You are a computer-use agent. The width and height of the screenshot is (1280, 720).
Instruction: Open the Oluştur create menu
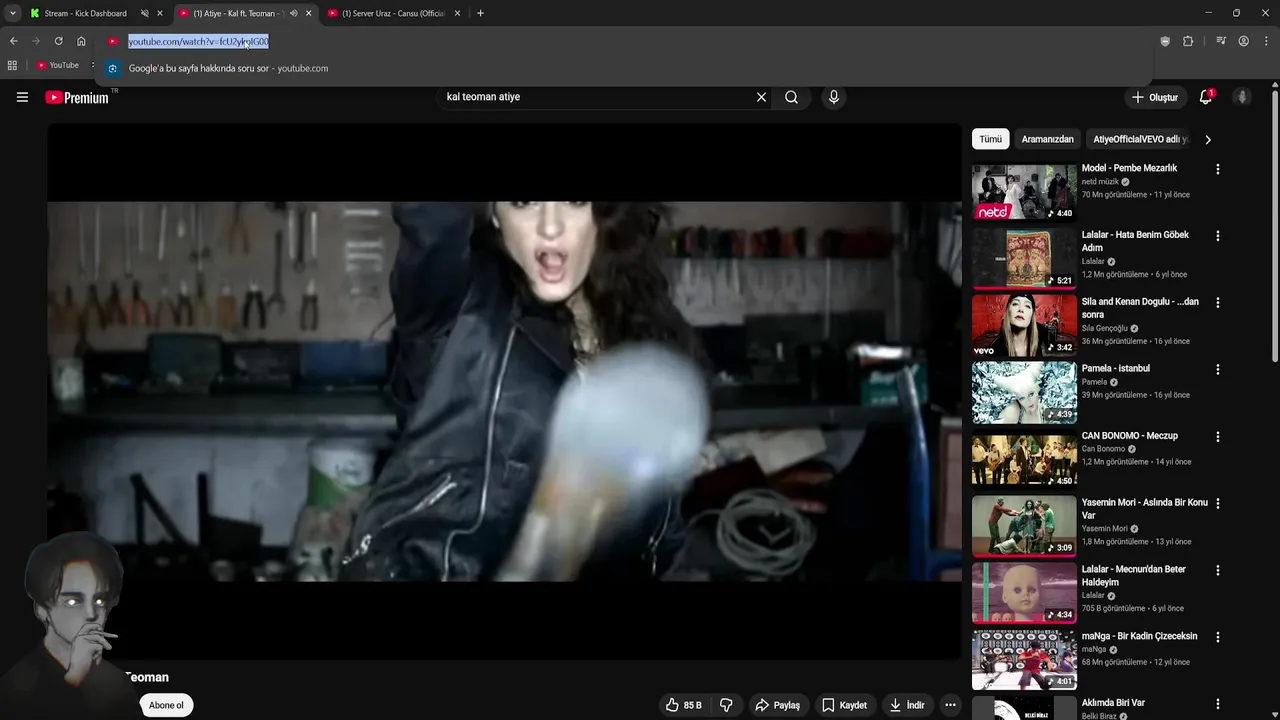click(x=1154, y=97)
